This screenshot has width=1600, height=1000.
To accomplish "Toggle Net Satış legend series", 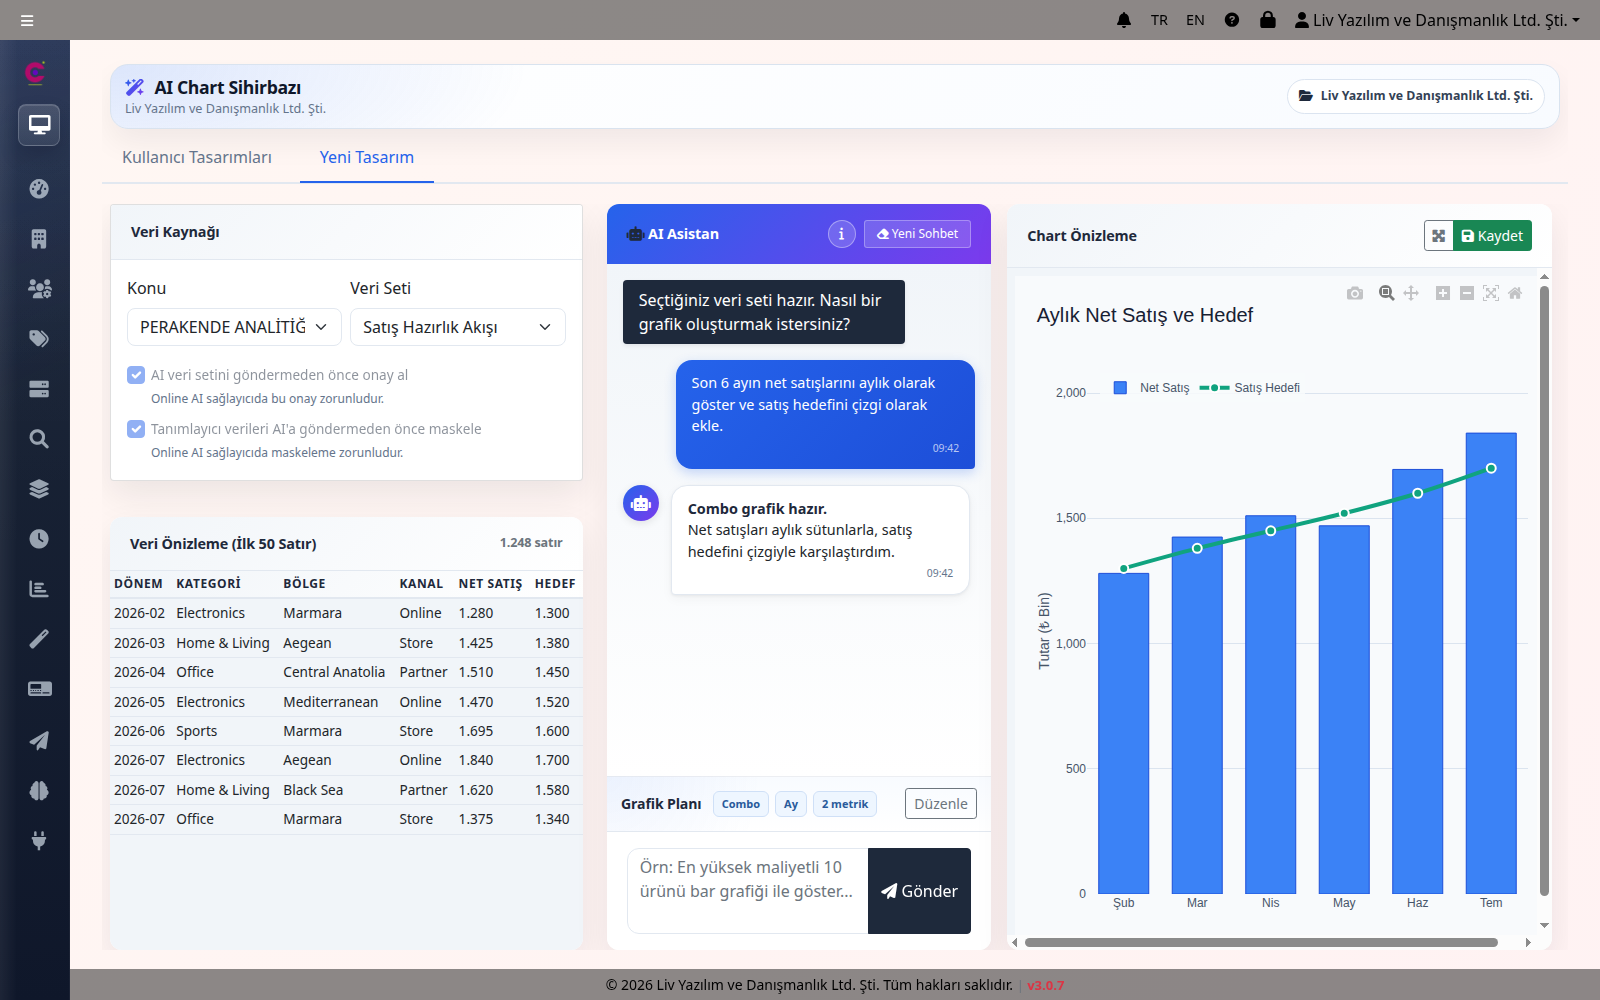I will (1152, 388).
